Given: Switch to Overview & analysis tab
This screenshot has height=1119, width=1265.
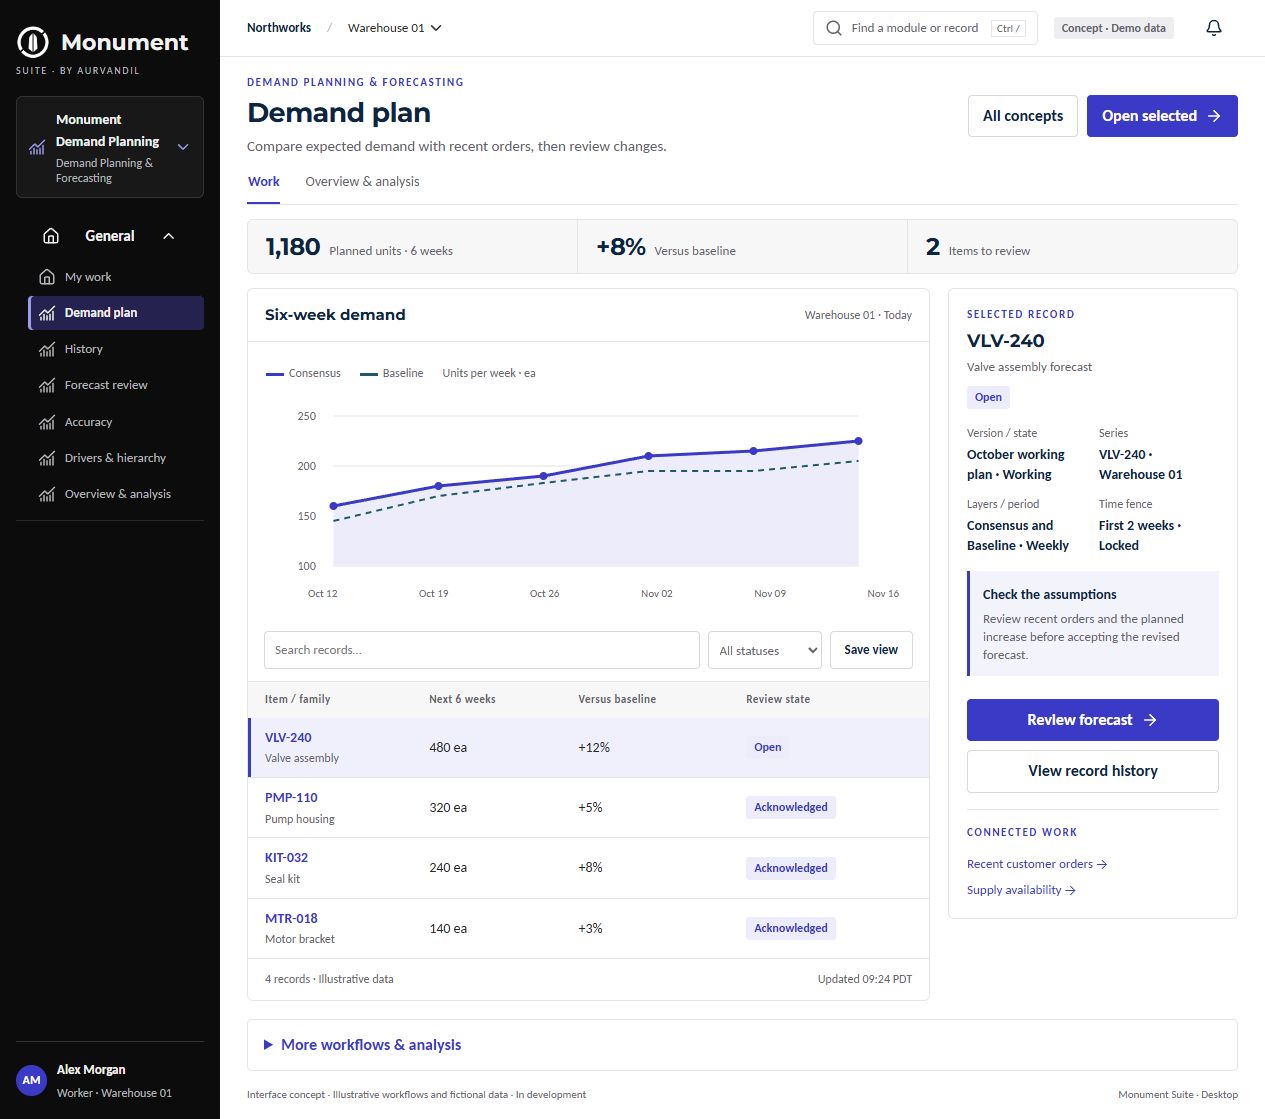Looking at the screenshot, I should [362, 182].
